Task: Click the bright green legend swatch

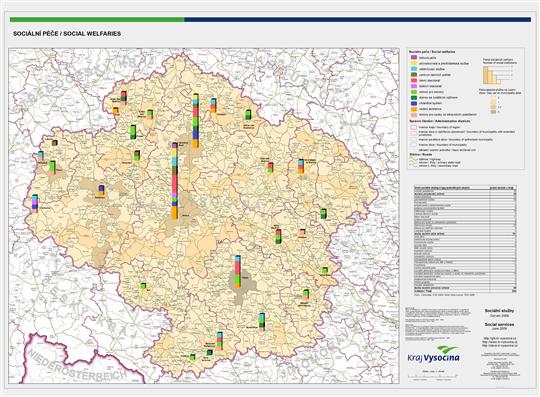Action: 414,92
